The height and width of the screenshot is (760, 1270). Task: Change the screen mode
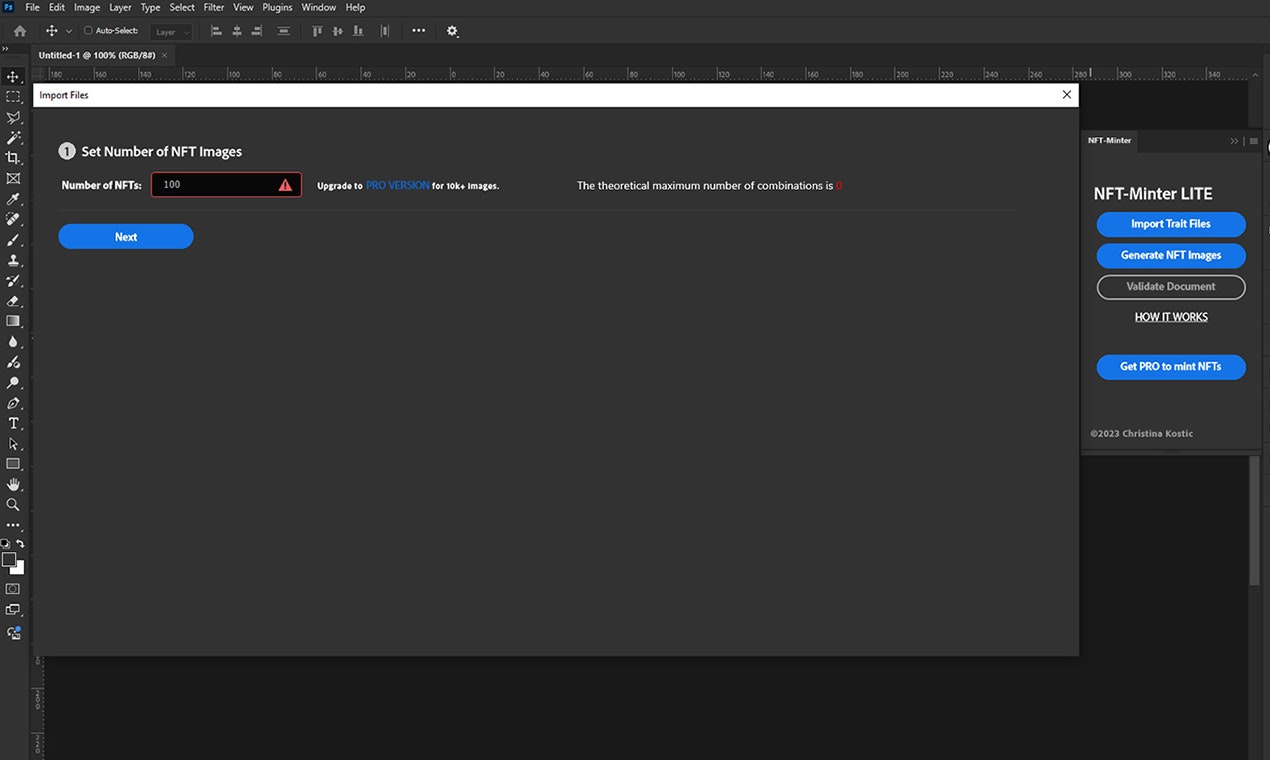pyautogui.click(x=13, y=610)
